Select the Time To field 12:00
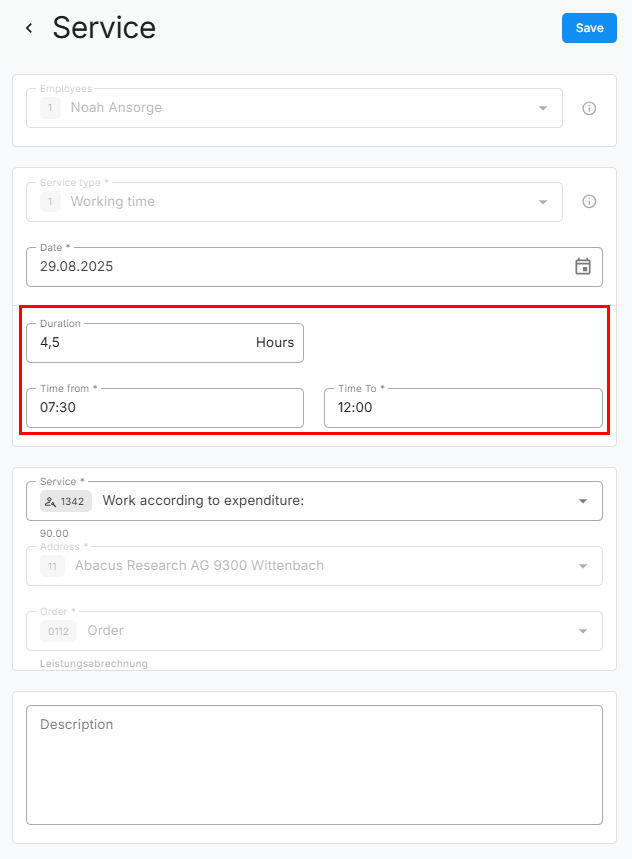The height and width of the screenshot is (859, 632). point(463,408)
